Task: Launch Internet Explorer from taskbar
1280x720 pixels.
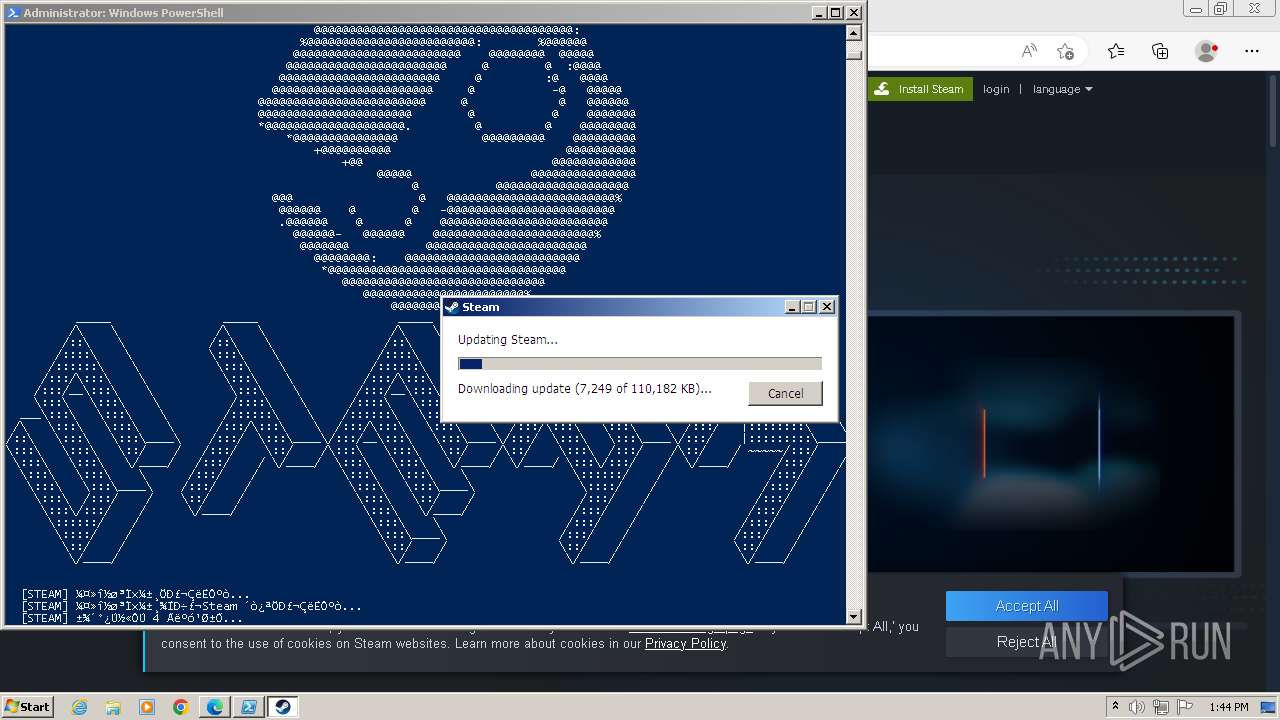Action: (79, 707)
